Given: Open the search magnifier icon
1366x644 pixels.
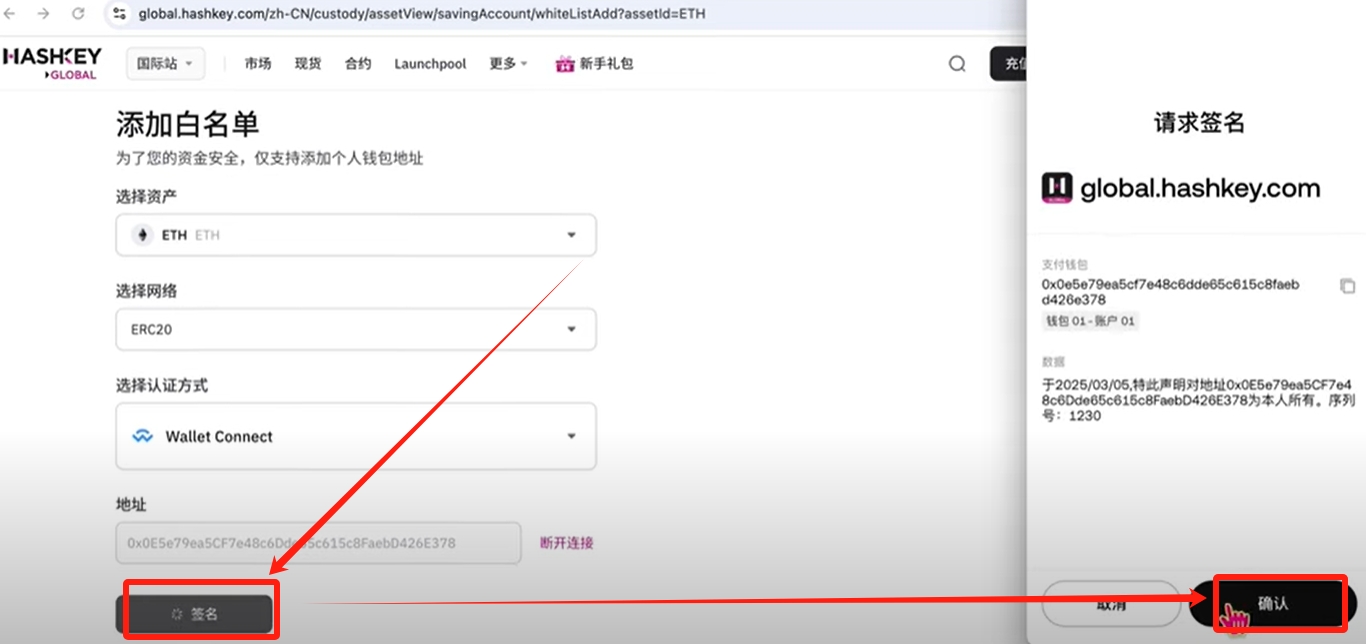Looking at the screenshot, I should click(957, 64).
